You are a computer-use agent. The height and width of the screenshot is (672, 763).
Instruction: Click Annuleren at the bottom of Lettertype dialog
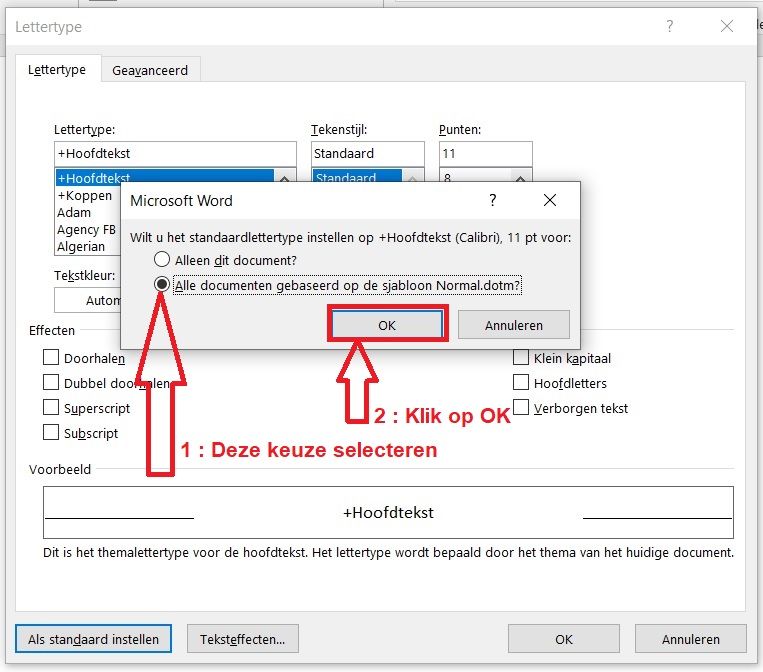pos(690,638)
